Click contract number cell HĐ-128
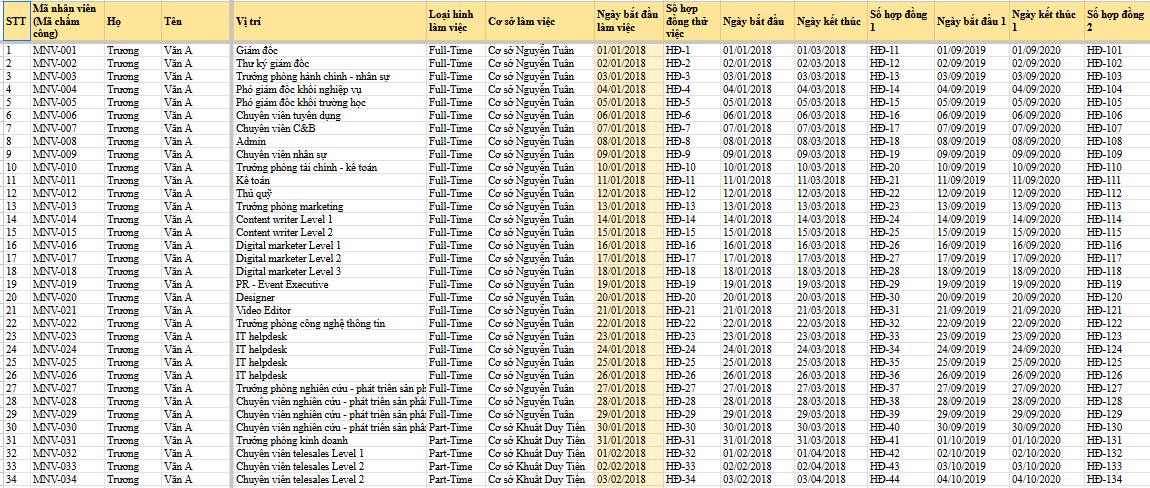This screenshot has width=1150, height=488. (x=1117, y=401)
